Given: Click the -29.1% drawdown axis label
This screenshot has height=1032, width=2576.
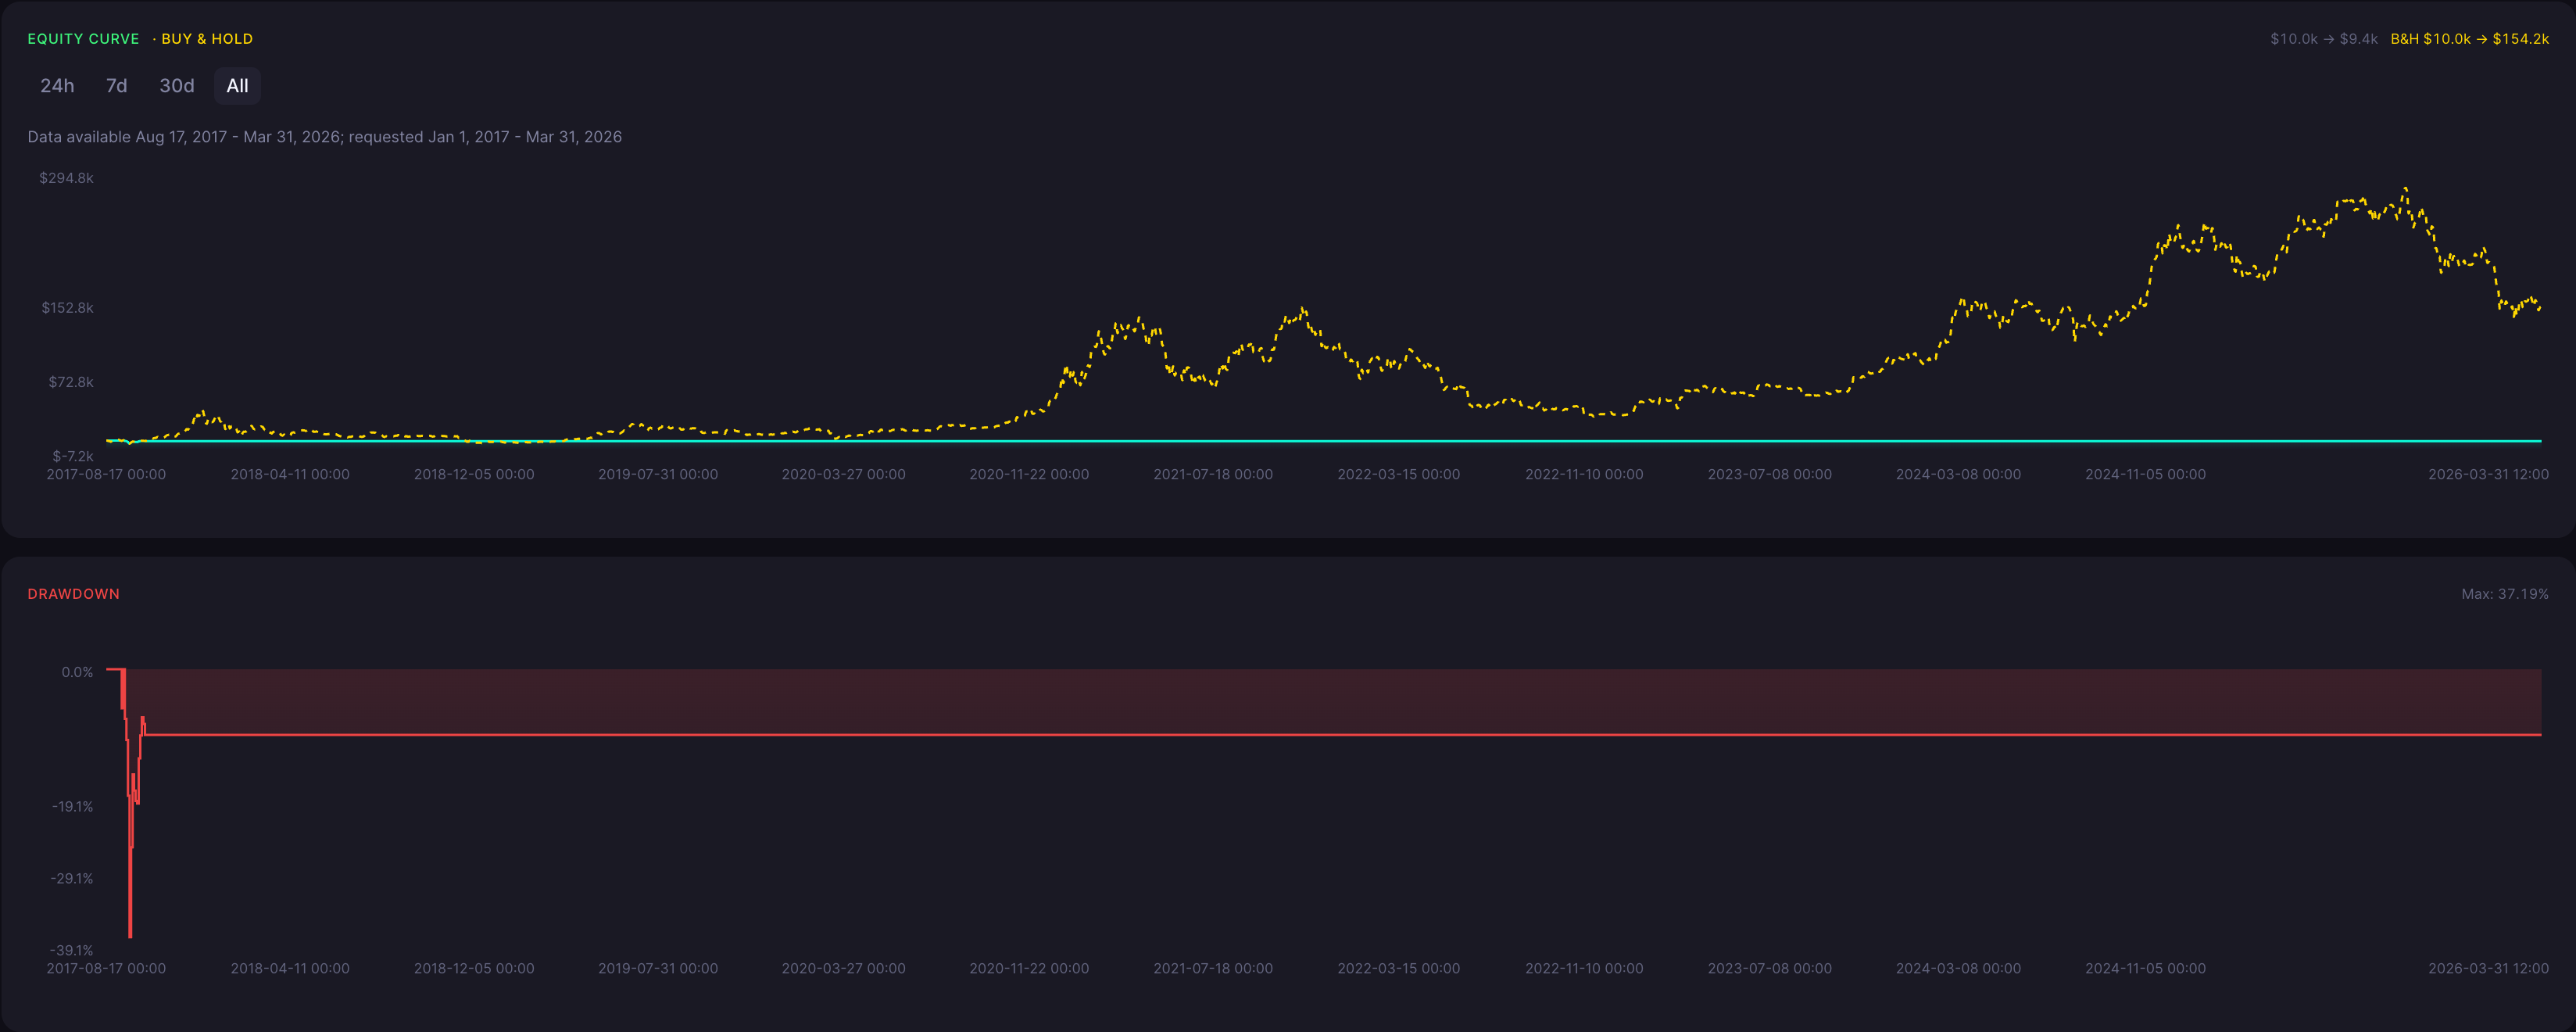Looking at the screenshot, I should (x=72, y=878).
